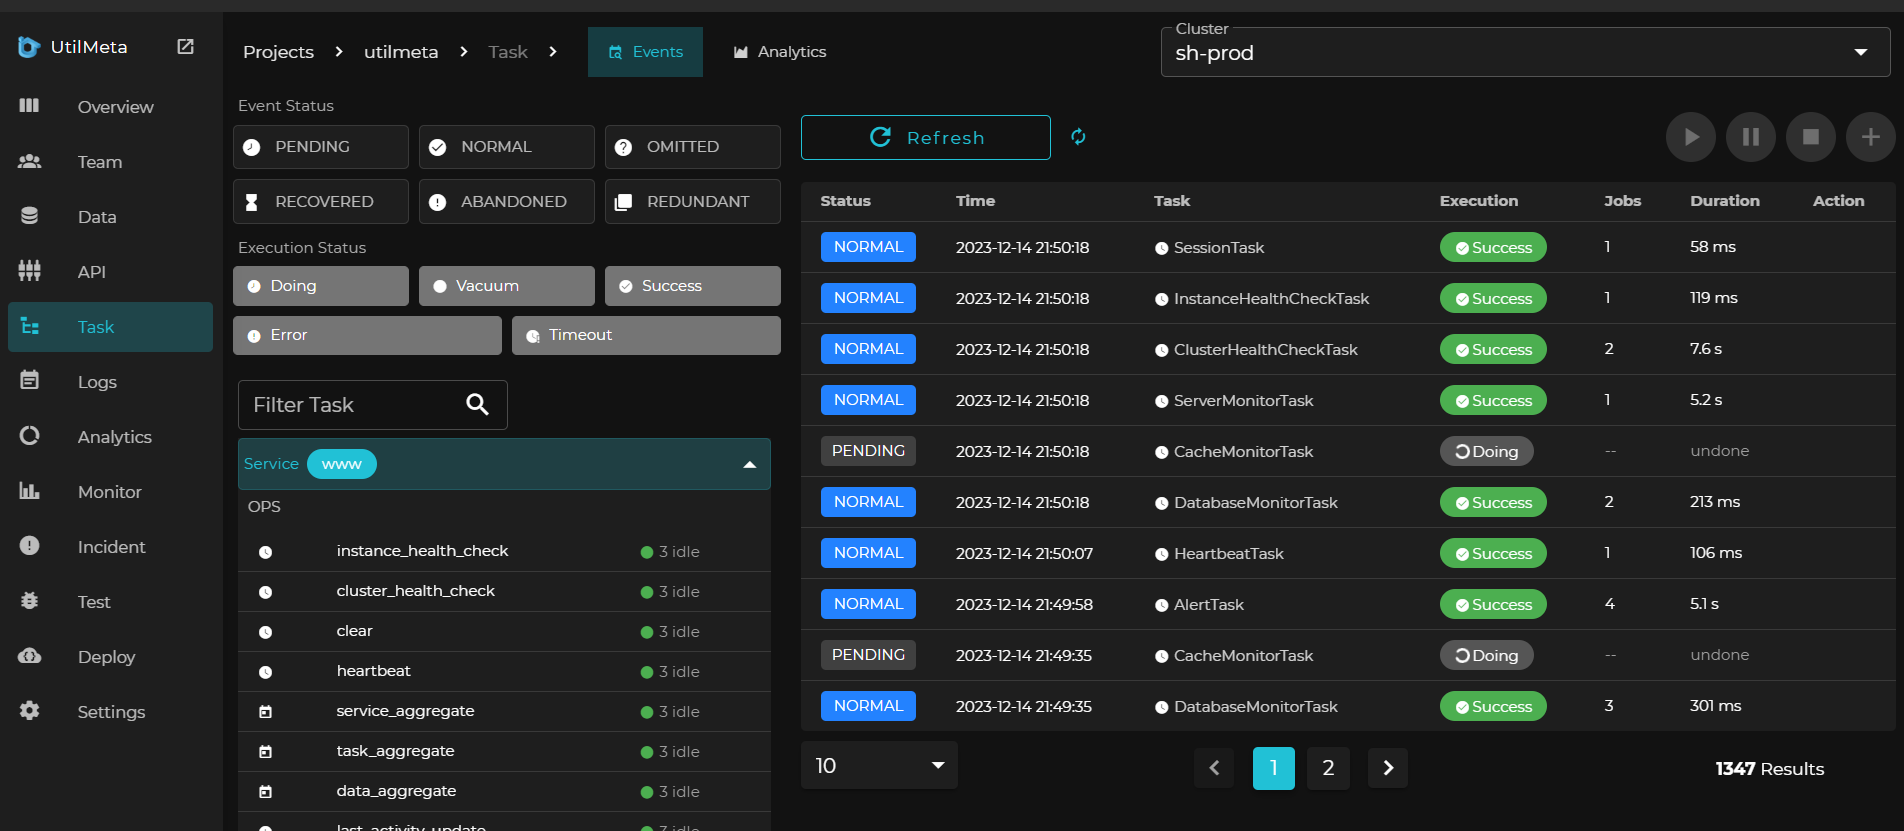Click the Overview sidebar icon
This screenshot has width=1904, height=831.
[x=29, y=105]
